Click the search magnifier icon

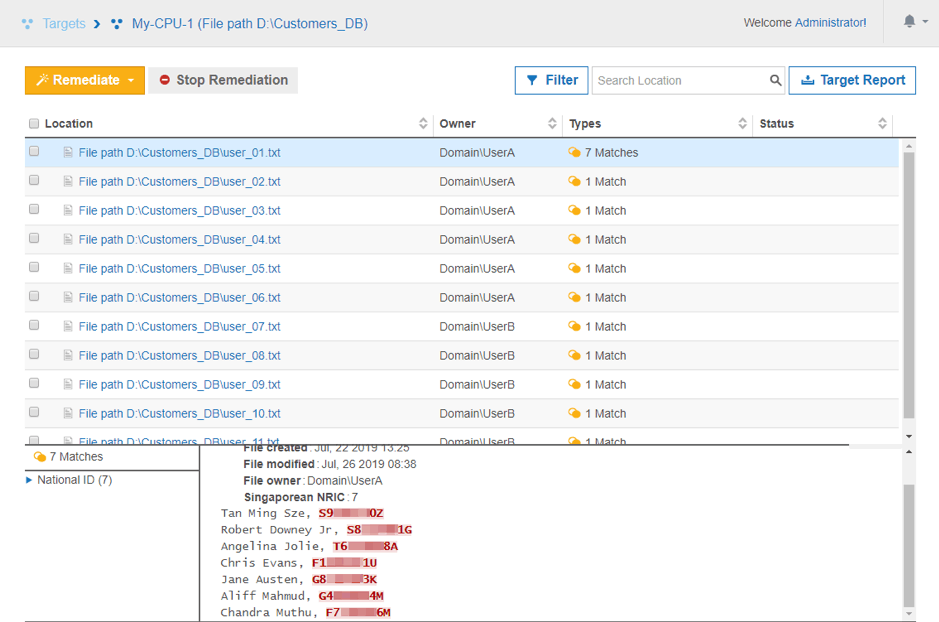[x=775, y=81]
